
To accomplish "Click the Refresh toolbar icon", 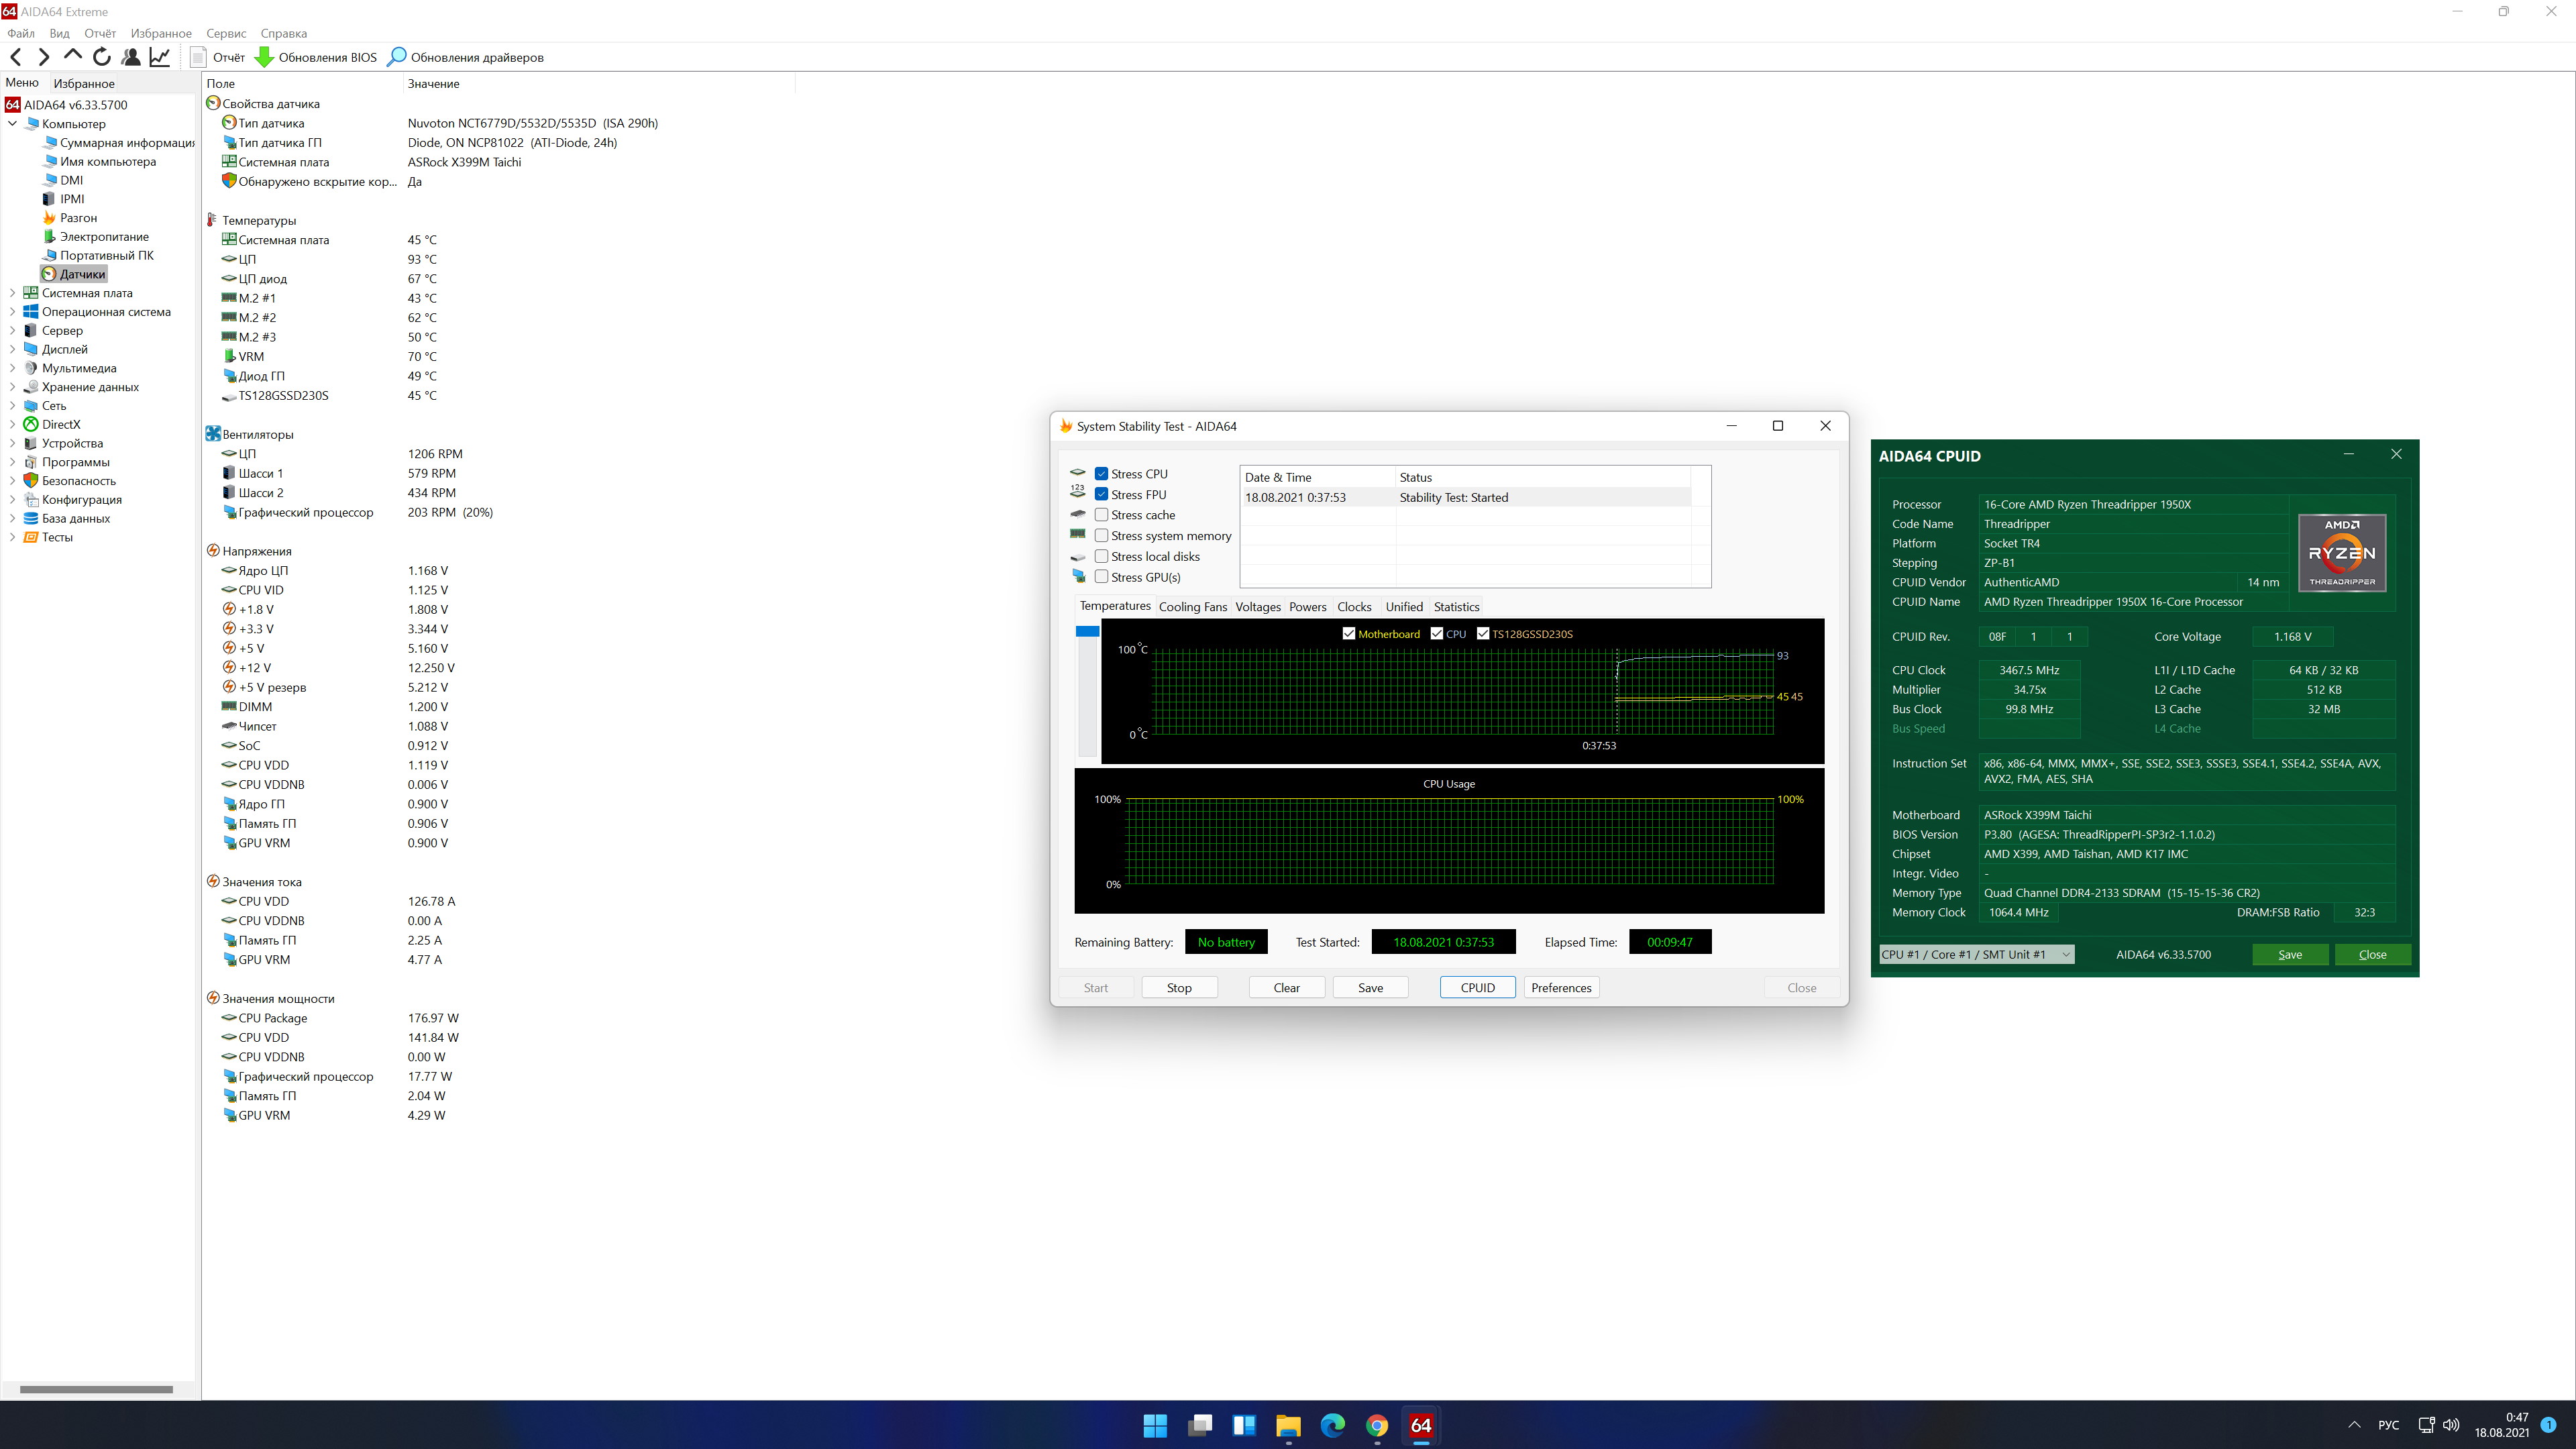I will 101,57.
